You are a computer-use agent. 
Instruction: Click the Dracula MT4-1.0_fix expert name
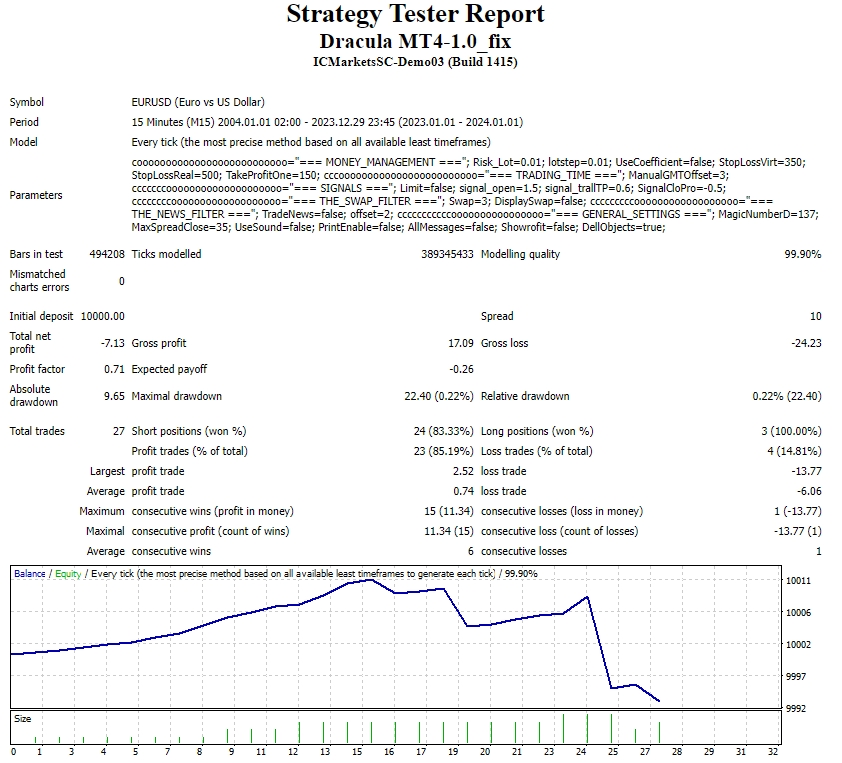[x=415, y=41]
